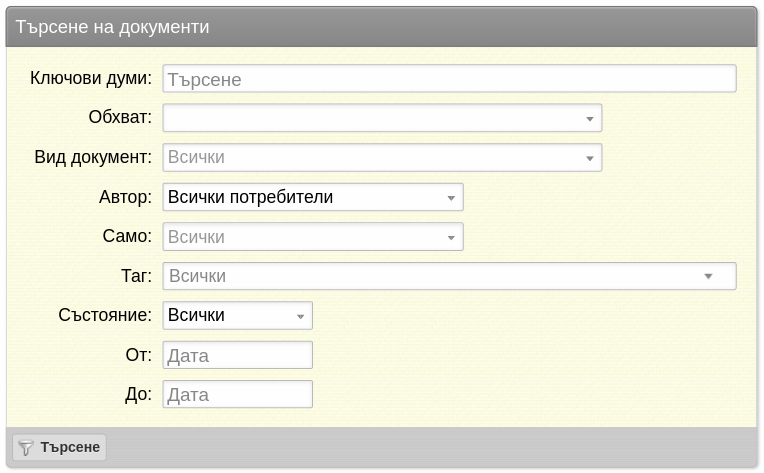Open the Само combo box field
Image resolution: width=764 pixels, height=473 pixels.
click(313, 237)
